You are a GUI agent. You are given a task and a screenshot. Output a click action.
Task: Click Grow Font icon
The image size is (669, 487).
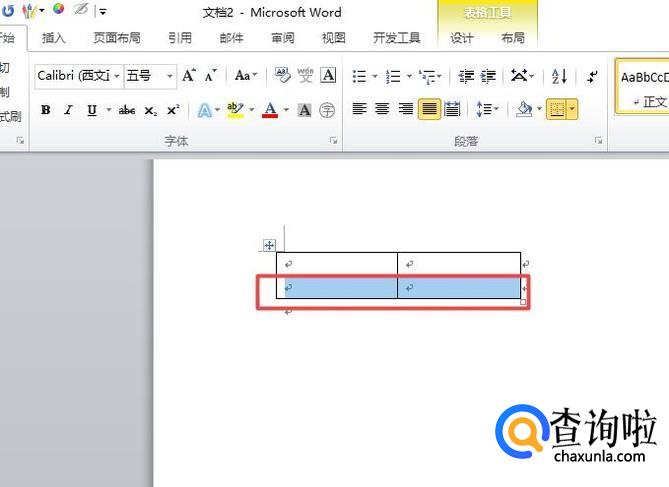(189, 76)
